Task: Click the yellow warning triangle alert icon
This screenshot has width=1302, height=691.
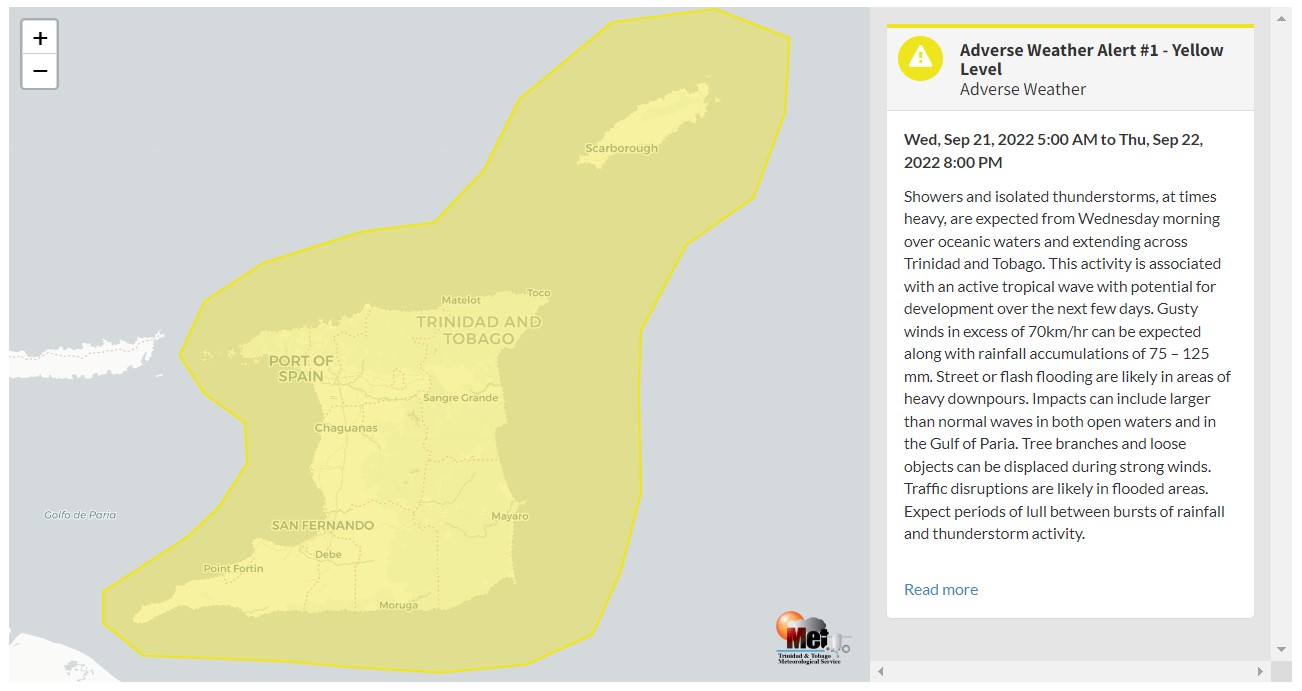Action: tap(920, 58)
